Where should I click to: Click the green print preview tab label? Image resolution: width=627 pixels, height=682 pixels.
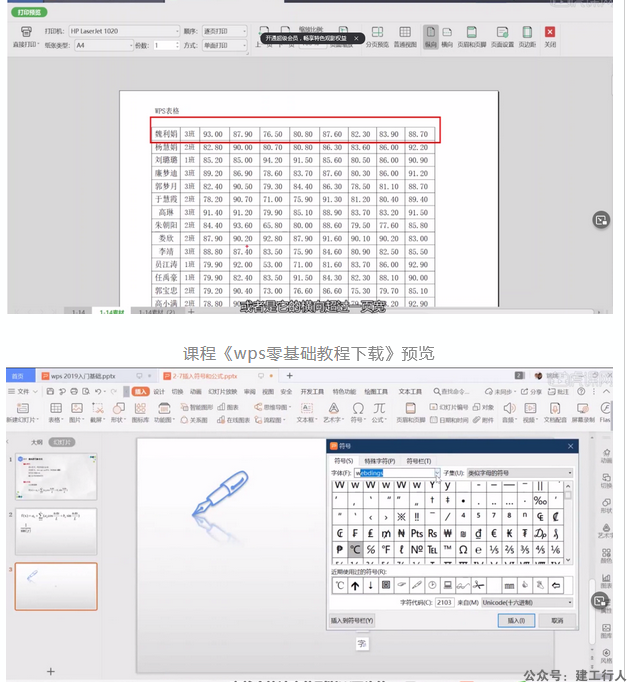(29, 12)
